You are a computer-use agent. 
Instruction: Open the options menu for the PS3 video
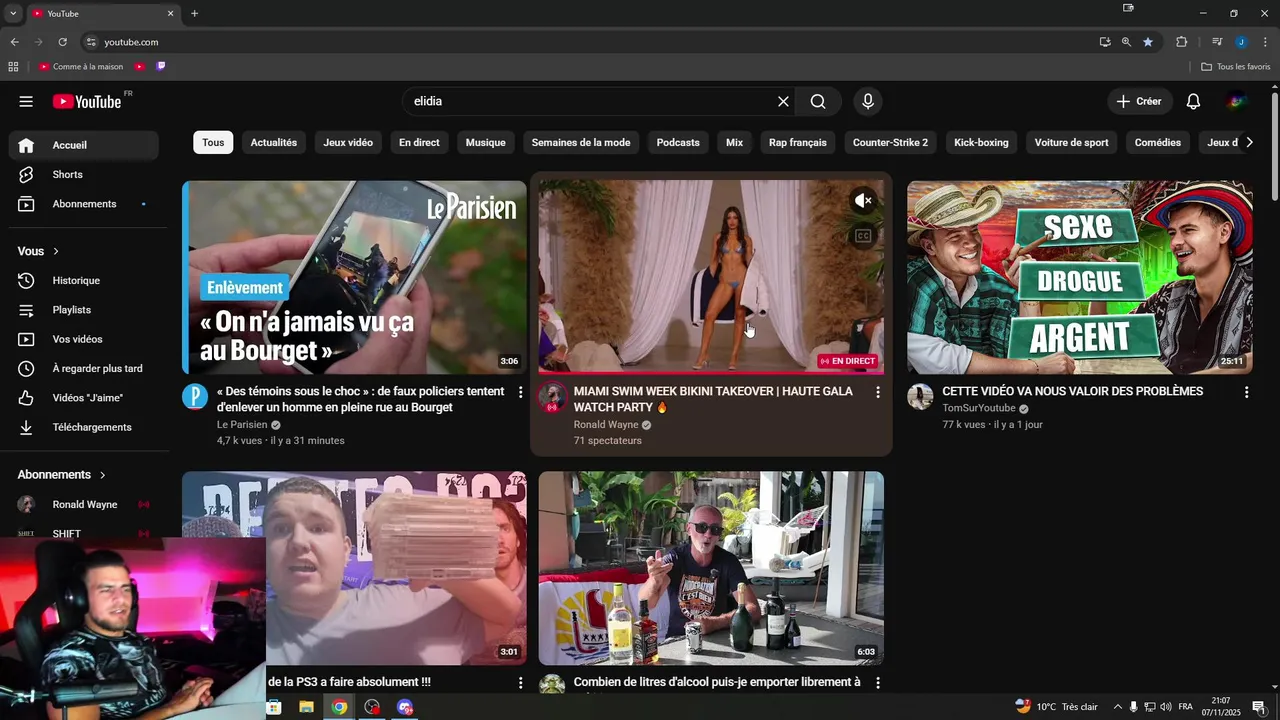(520, 683)
